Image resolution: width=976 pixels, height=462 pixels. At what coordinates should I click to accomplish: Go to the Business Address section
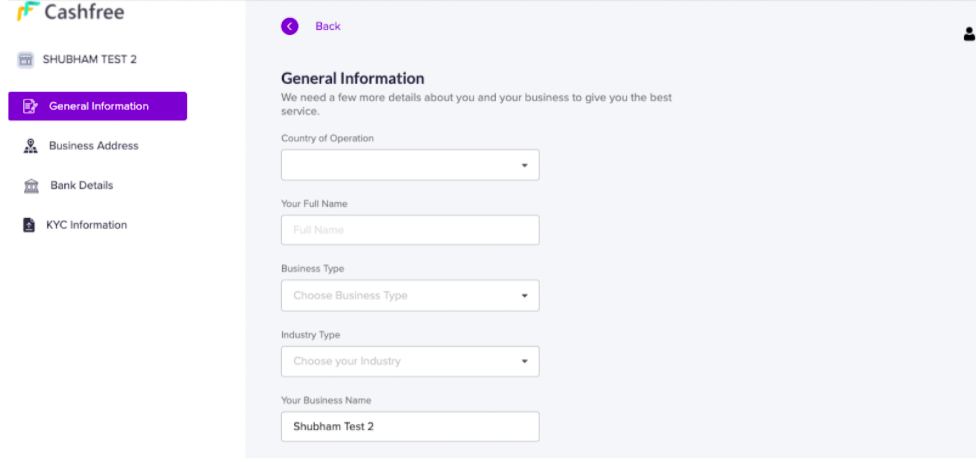point(93,146)
